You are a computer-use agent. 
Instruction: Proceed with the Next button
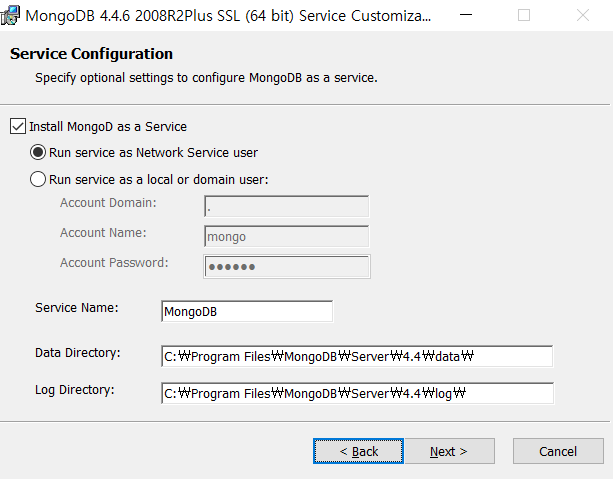pyautogui.click(x=450, y=451)
